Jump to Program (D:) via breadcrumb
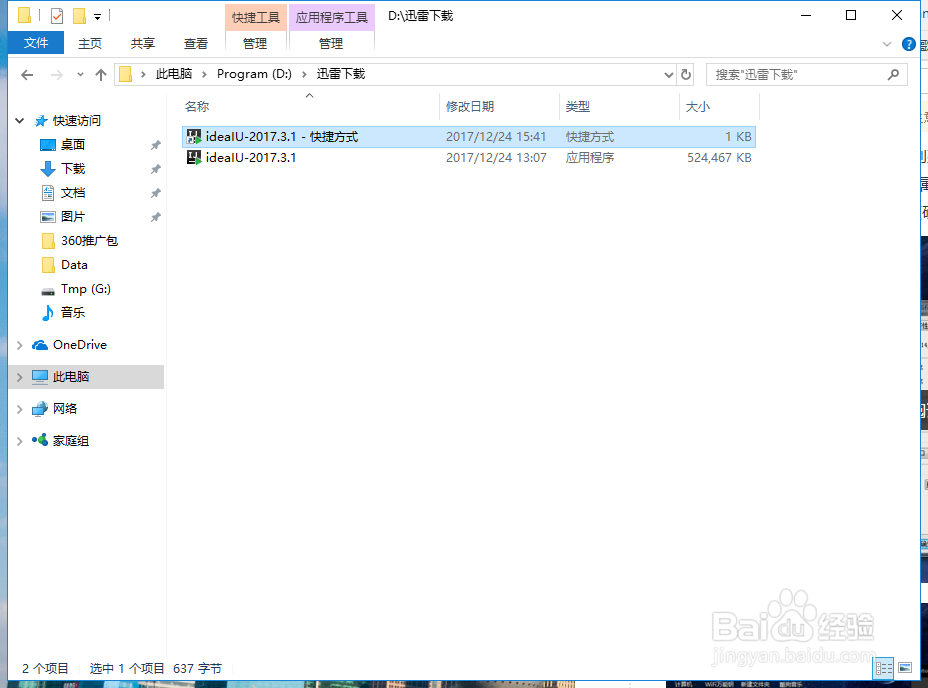Screen dimensions: 928x688 [253, 73]
